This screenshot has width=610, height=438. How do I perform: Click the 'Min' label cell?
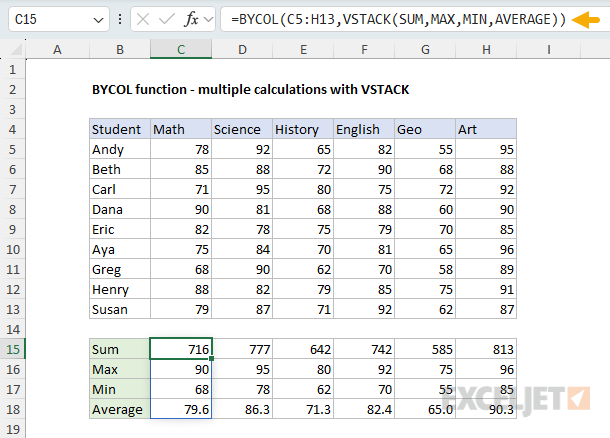[120, 389]
